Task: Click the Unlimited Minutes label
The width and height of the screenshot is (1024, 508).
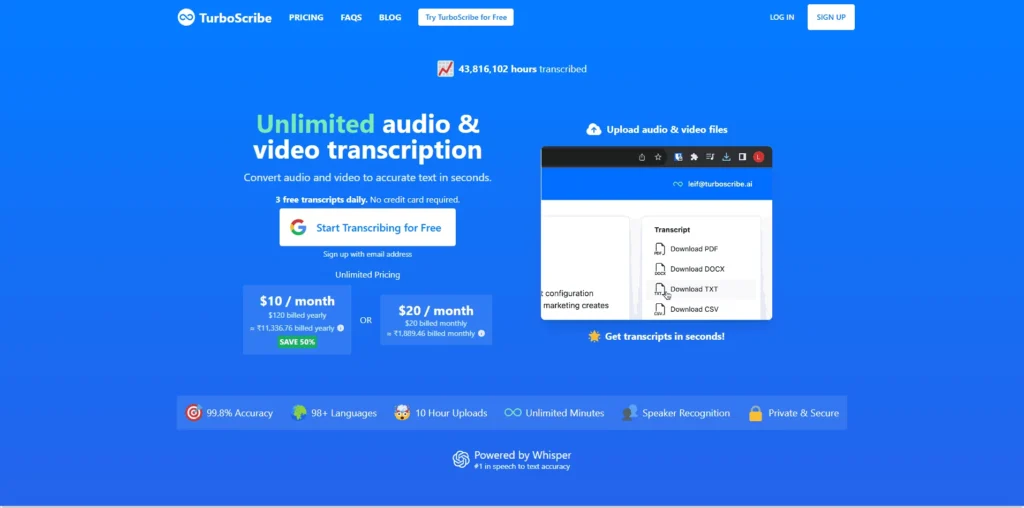Action: pos(565,413)
